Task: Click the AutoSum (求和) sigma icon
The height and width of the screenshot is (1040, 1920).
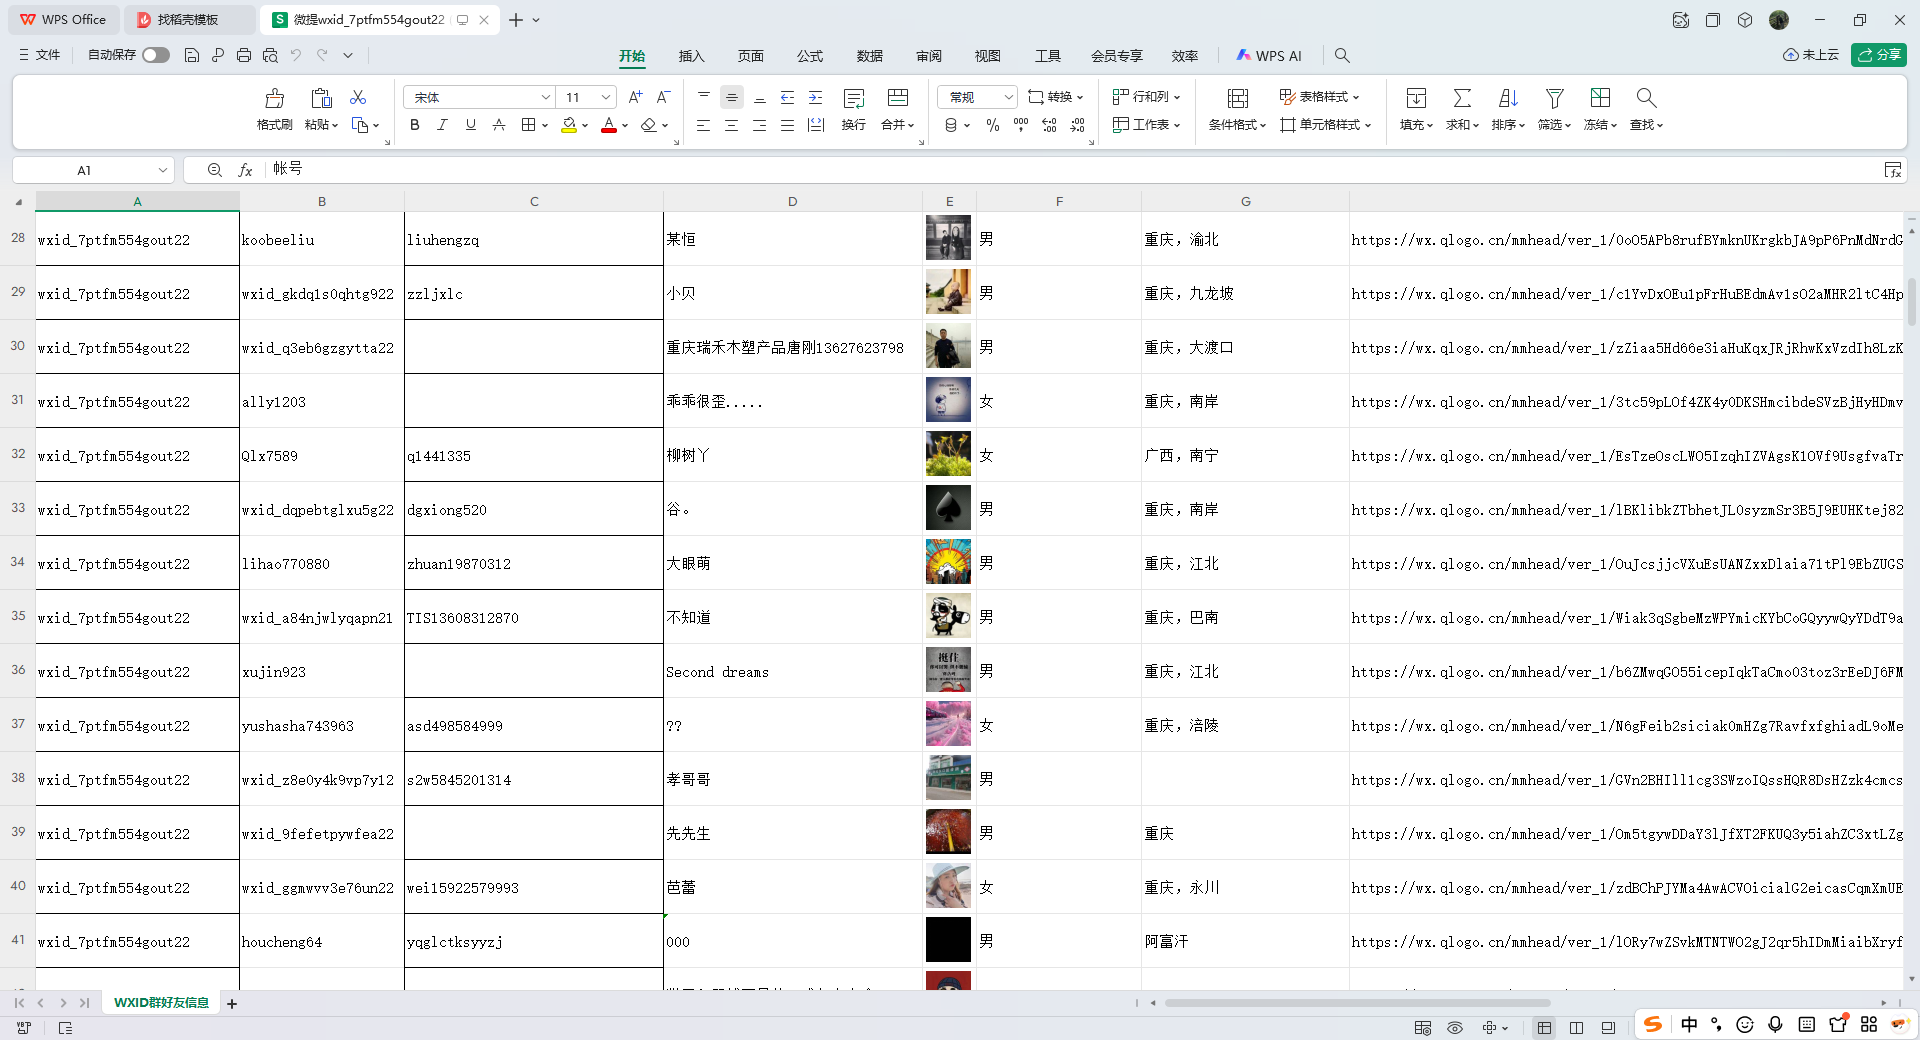Action: point(1462,98)
